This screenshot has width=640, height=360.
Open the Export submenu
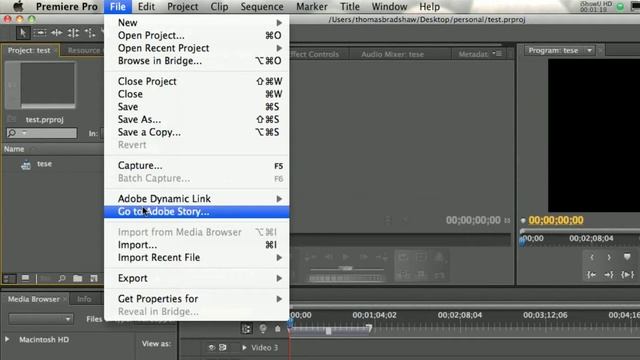pos(197,278)
